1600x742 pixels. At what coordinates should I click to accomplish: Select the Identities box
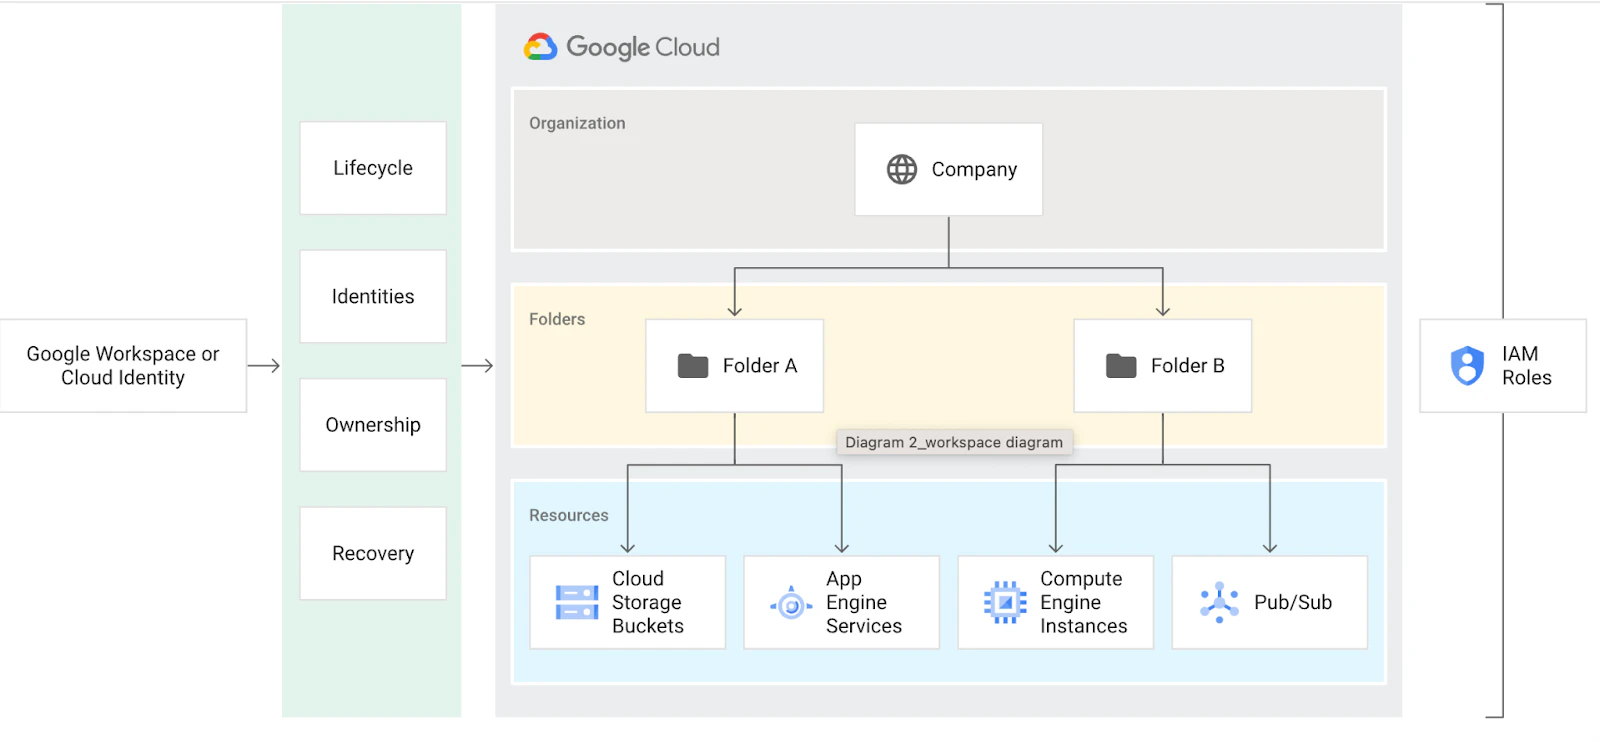(373, 296)
